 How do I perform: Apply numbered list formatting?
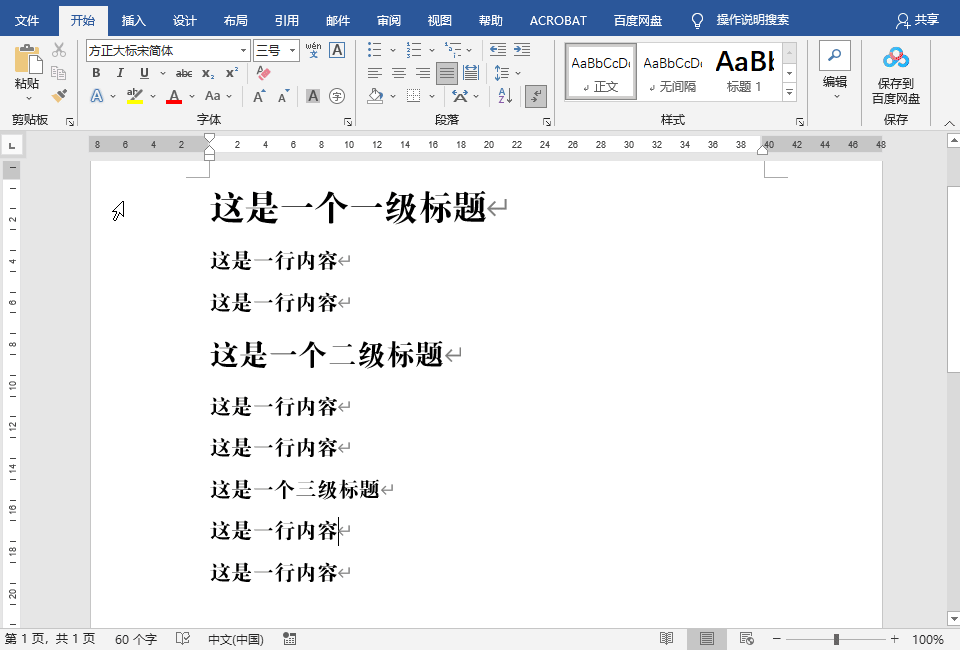413,49
